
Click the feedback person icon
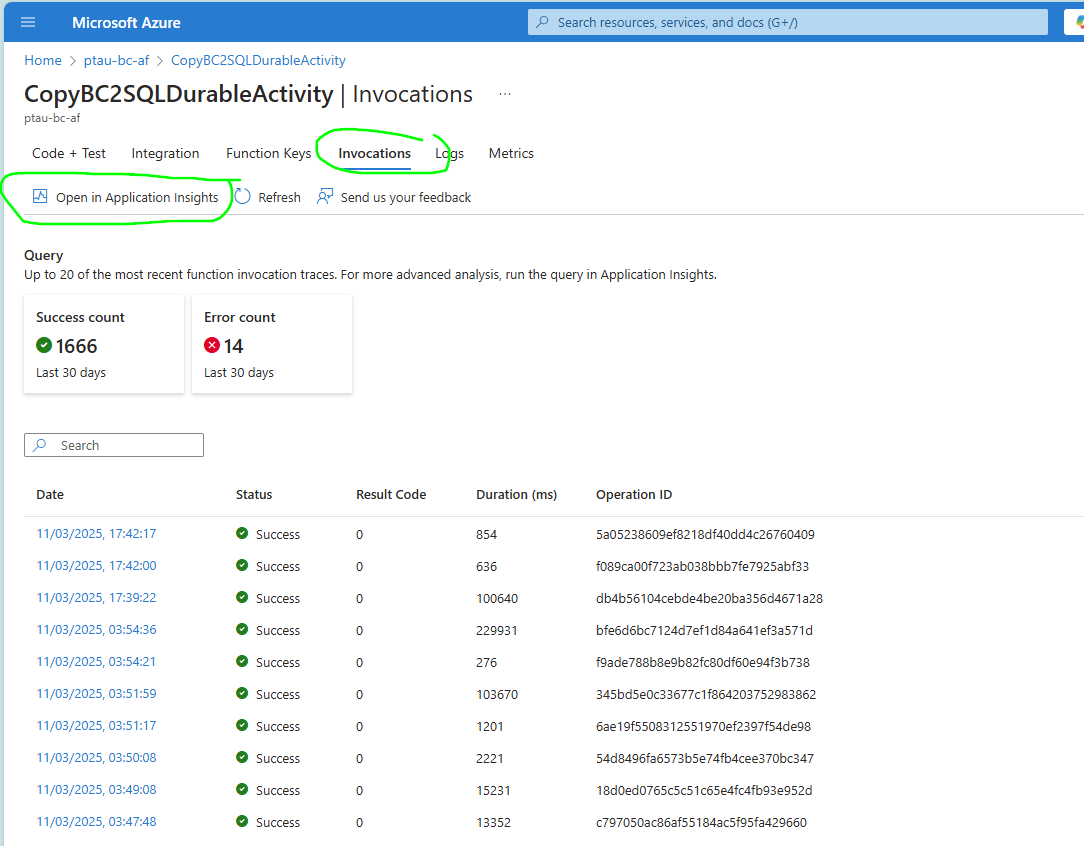pos(325,196)
